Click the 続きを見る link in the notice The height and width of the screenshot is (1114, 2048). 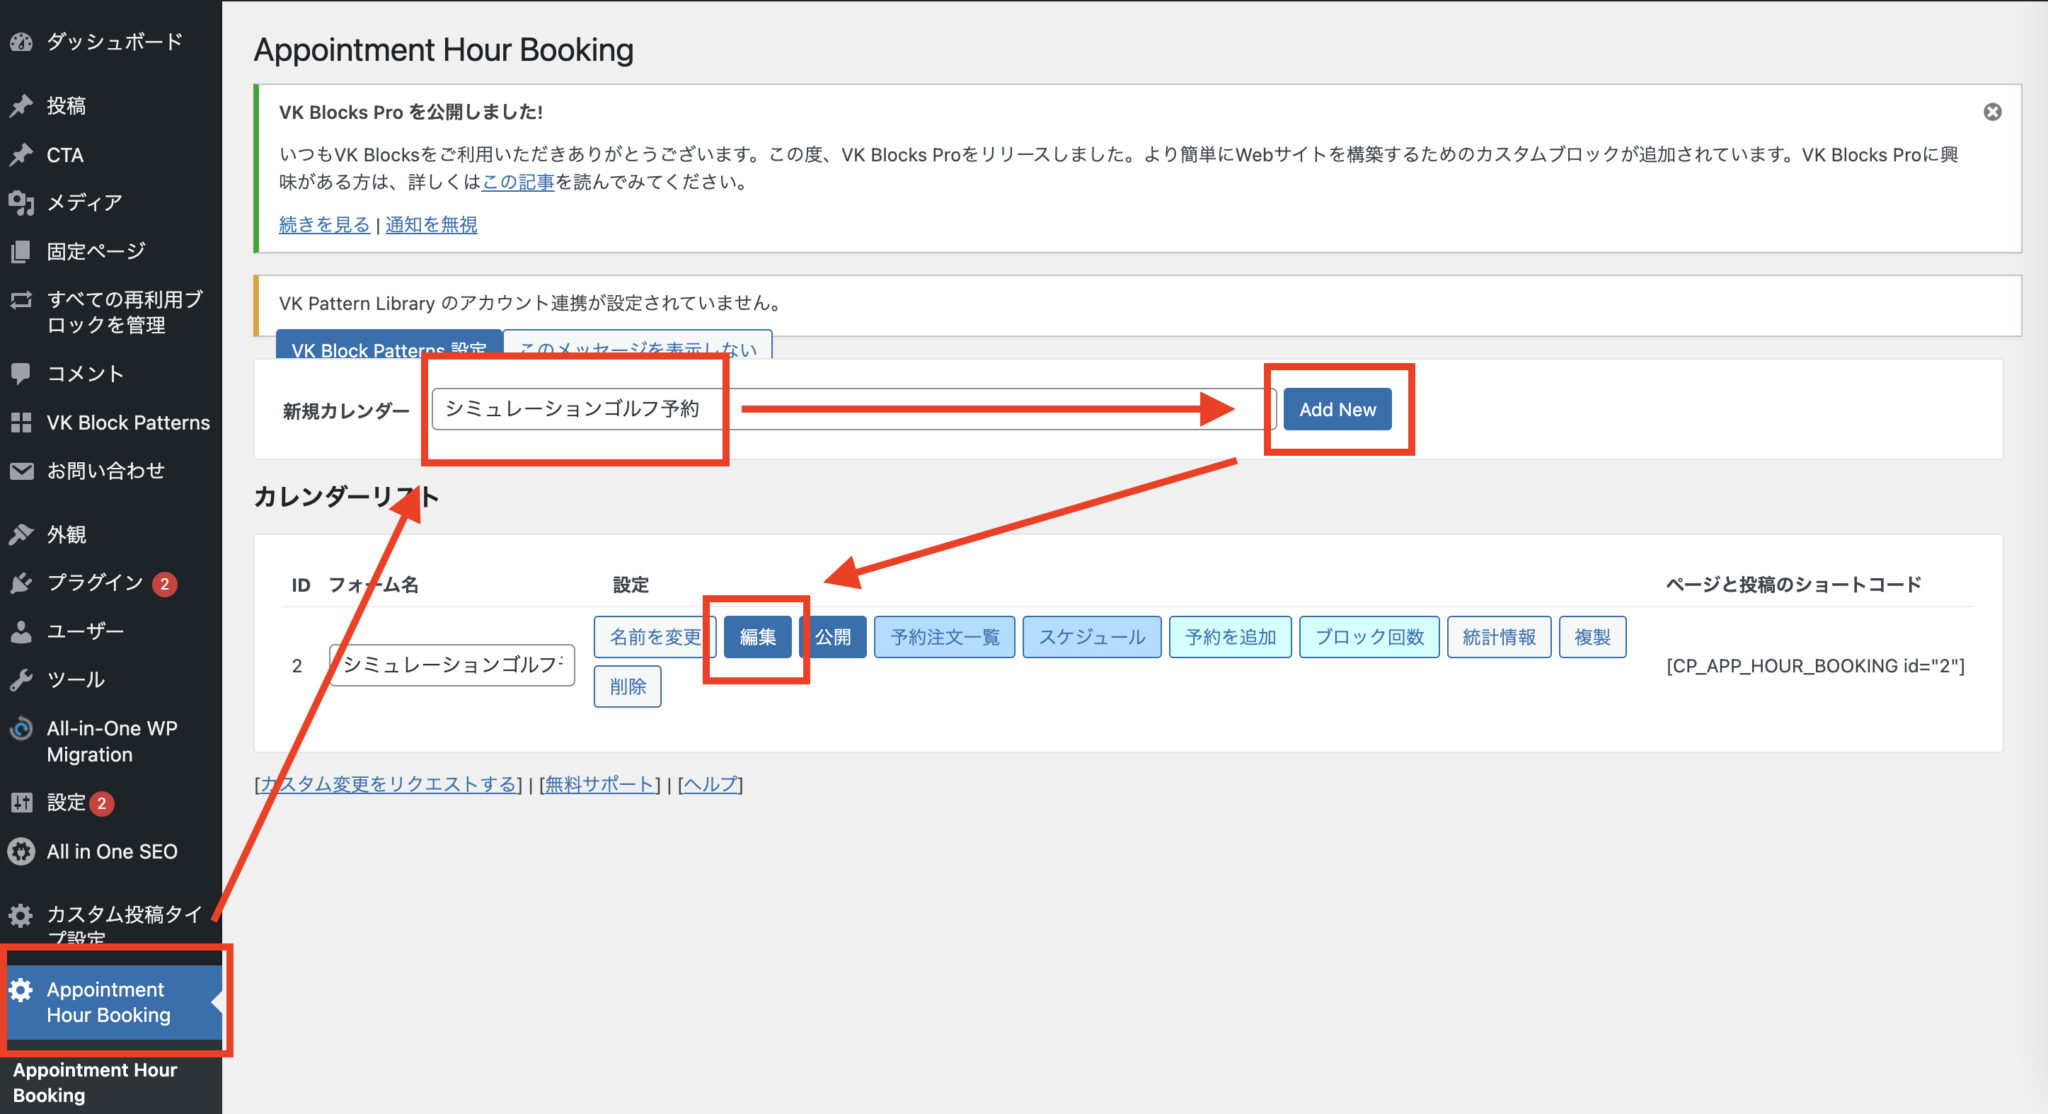322,224
